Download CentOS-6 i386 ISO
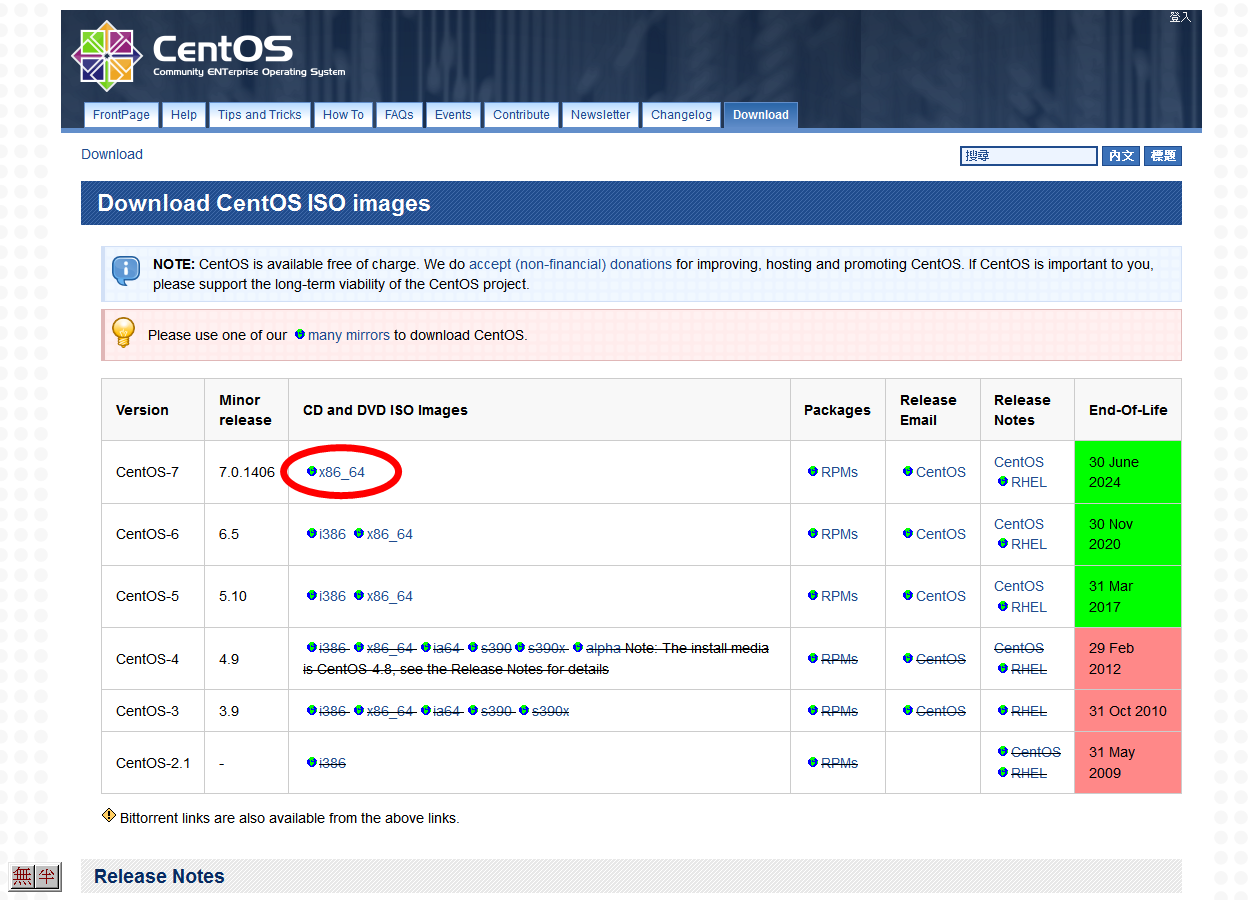 (x=332, y=534)
